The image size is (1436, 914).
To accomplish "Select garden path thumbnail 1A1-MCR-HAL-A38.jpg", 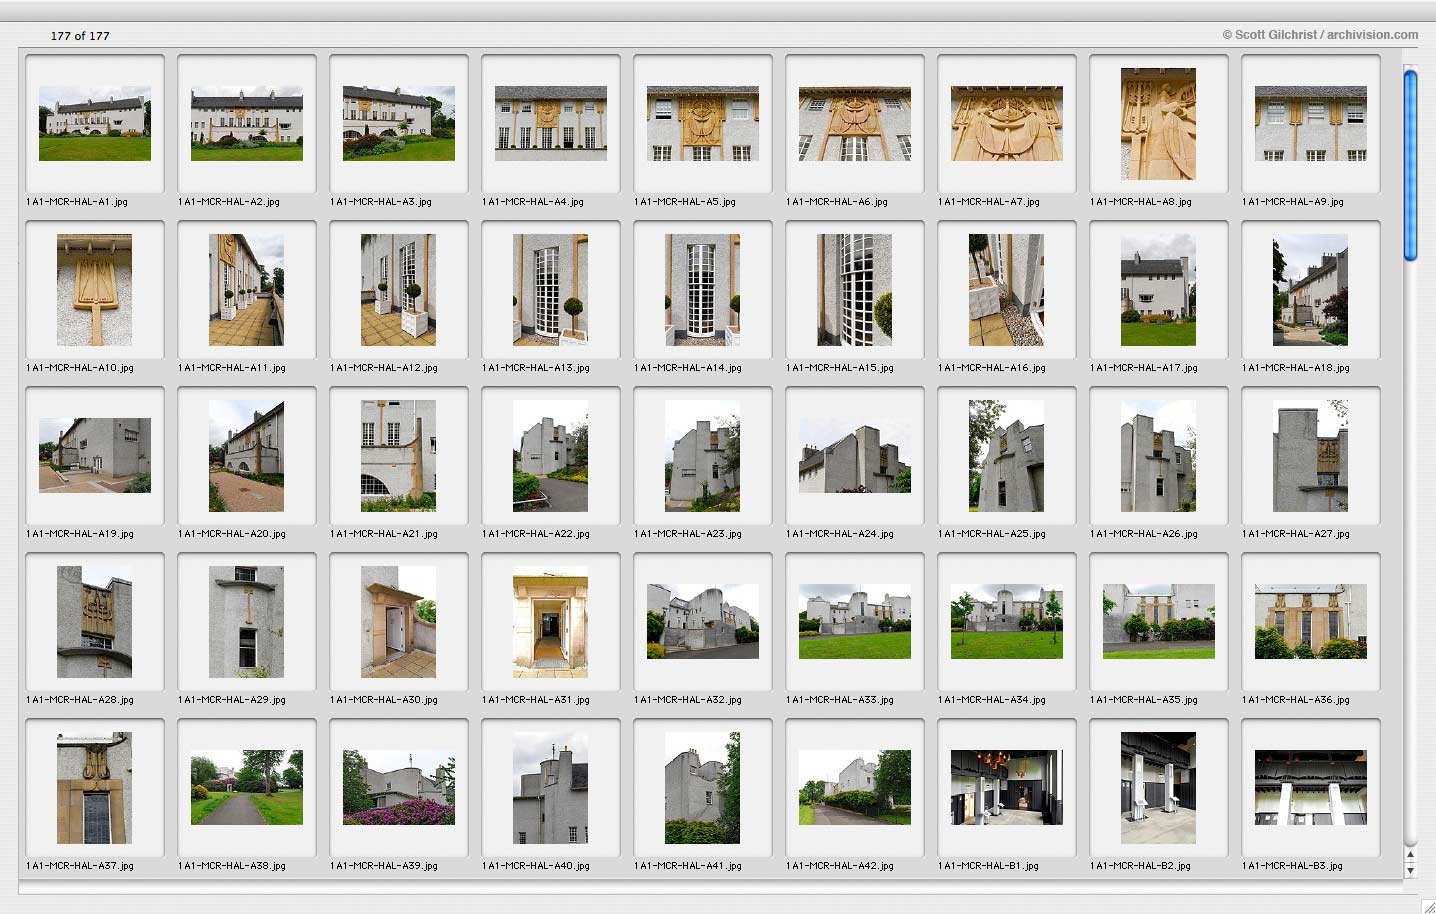I will (x=247, y=787).
